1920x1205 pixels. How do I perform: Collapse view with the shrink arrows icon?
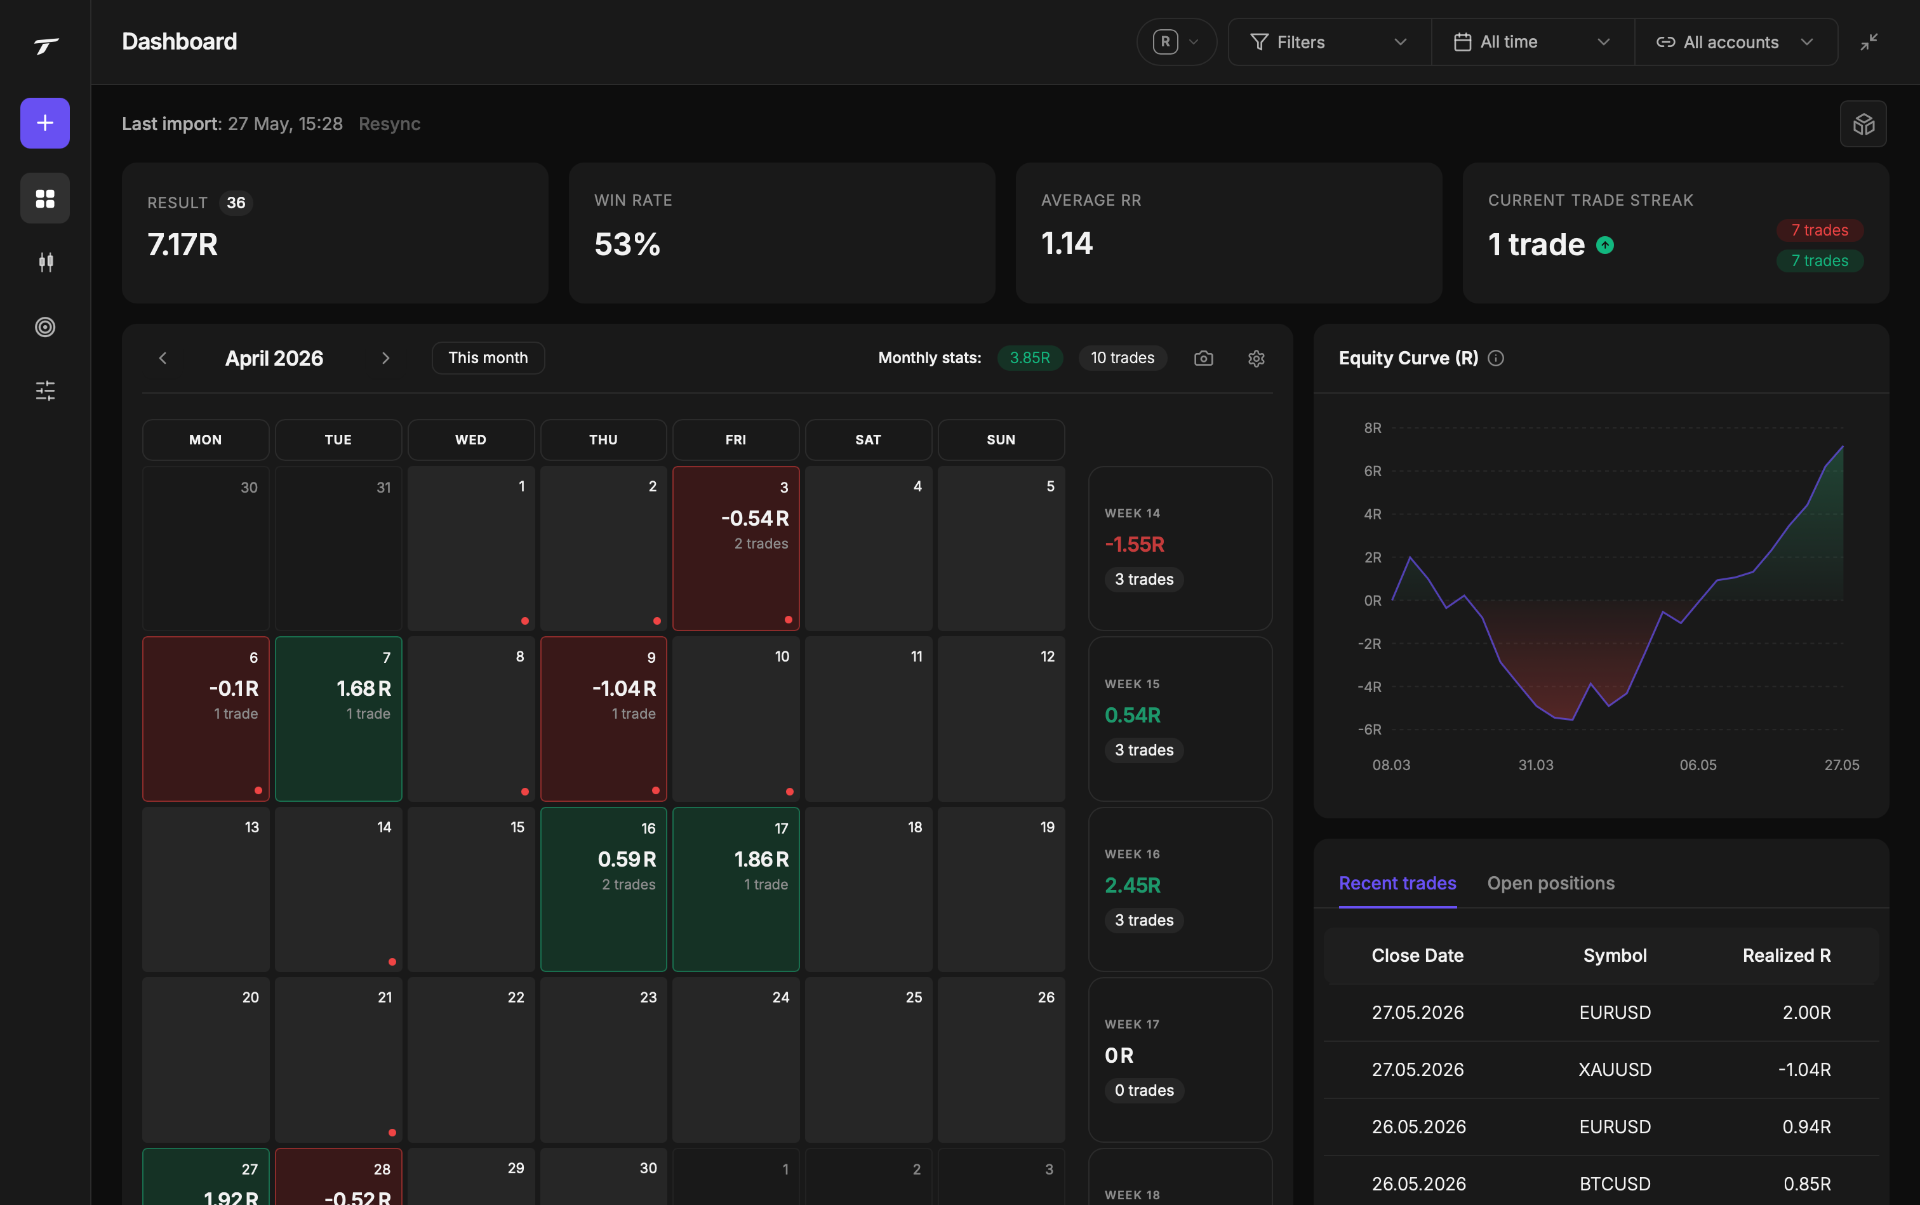pos(1868,42)
